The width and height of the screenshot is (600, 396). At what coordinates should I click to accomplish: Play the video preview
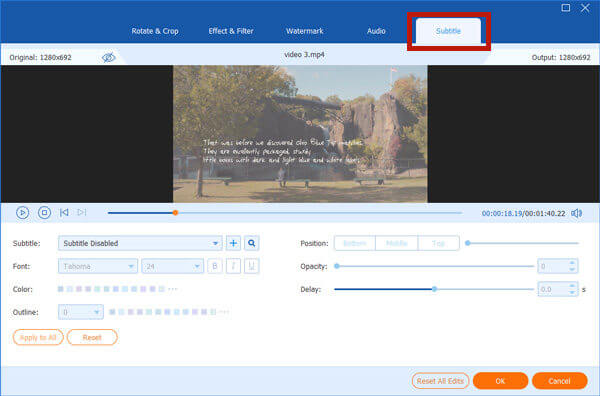22,212
